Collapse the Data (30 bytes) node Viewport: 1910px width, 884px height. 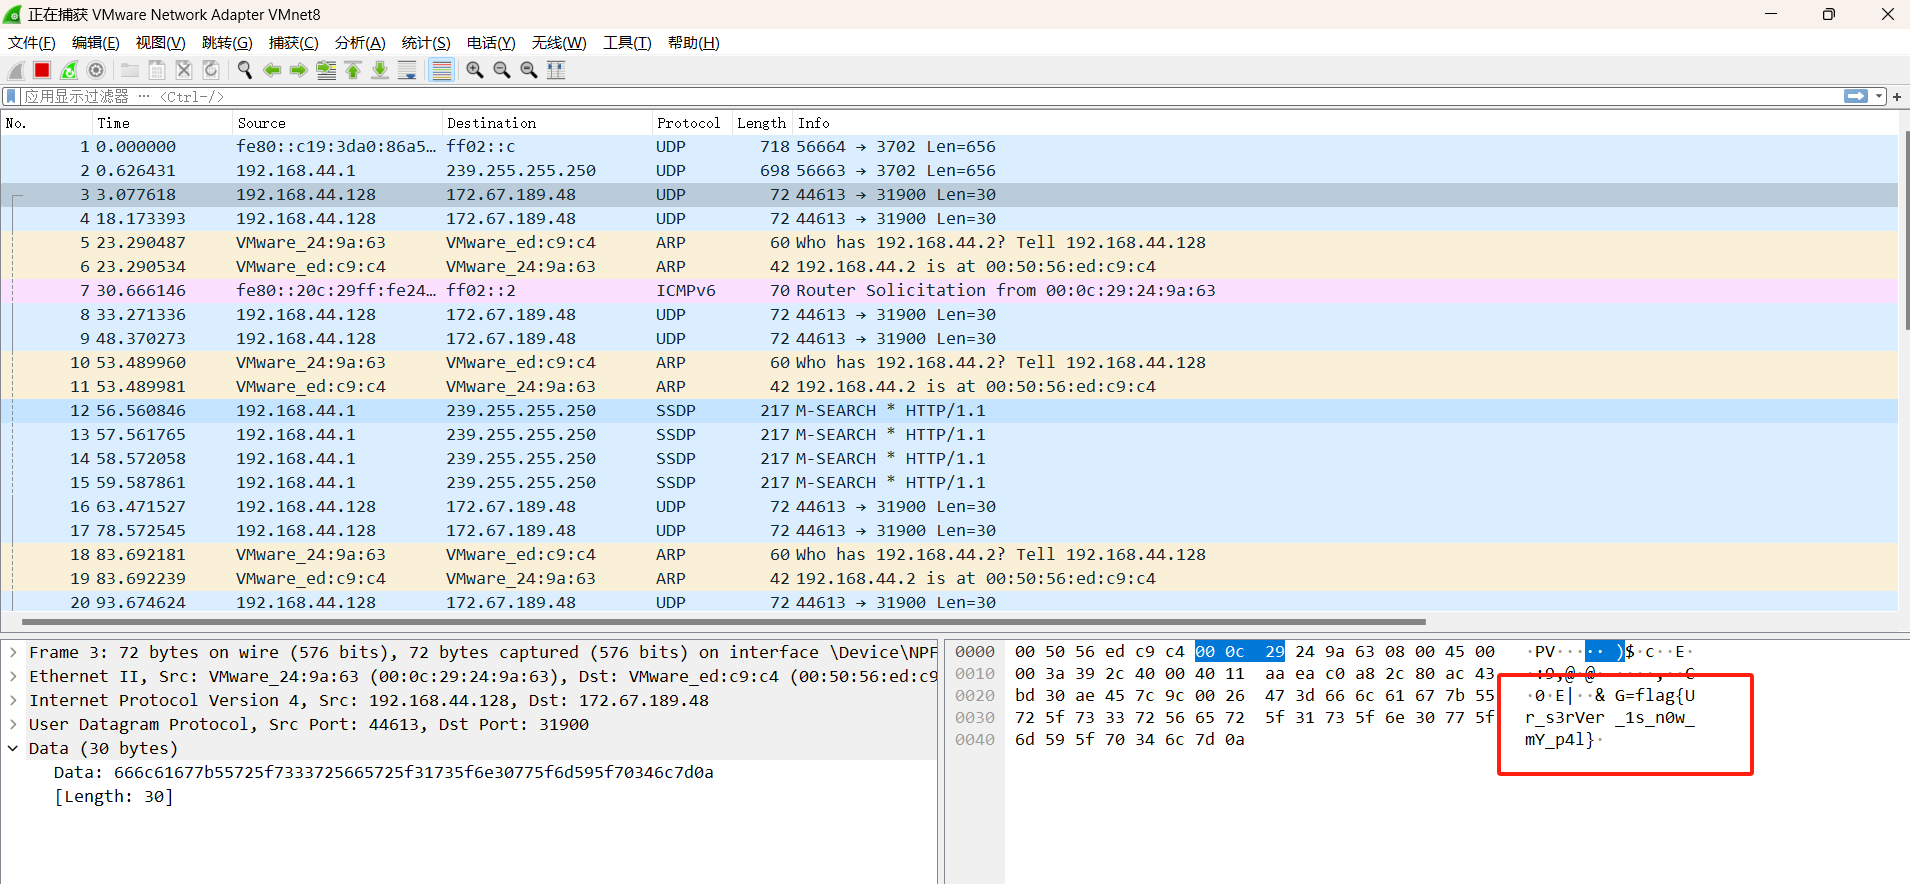(13, 748)
